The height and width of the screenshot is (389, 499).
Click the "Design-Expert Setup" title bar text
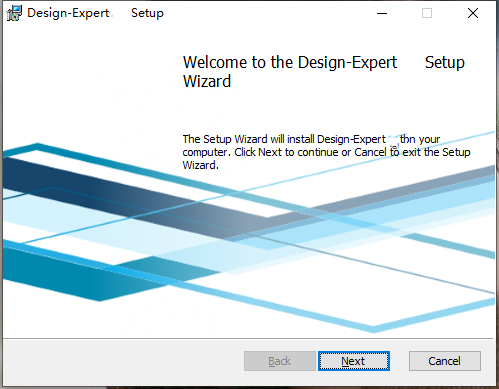click(95, 13)
